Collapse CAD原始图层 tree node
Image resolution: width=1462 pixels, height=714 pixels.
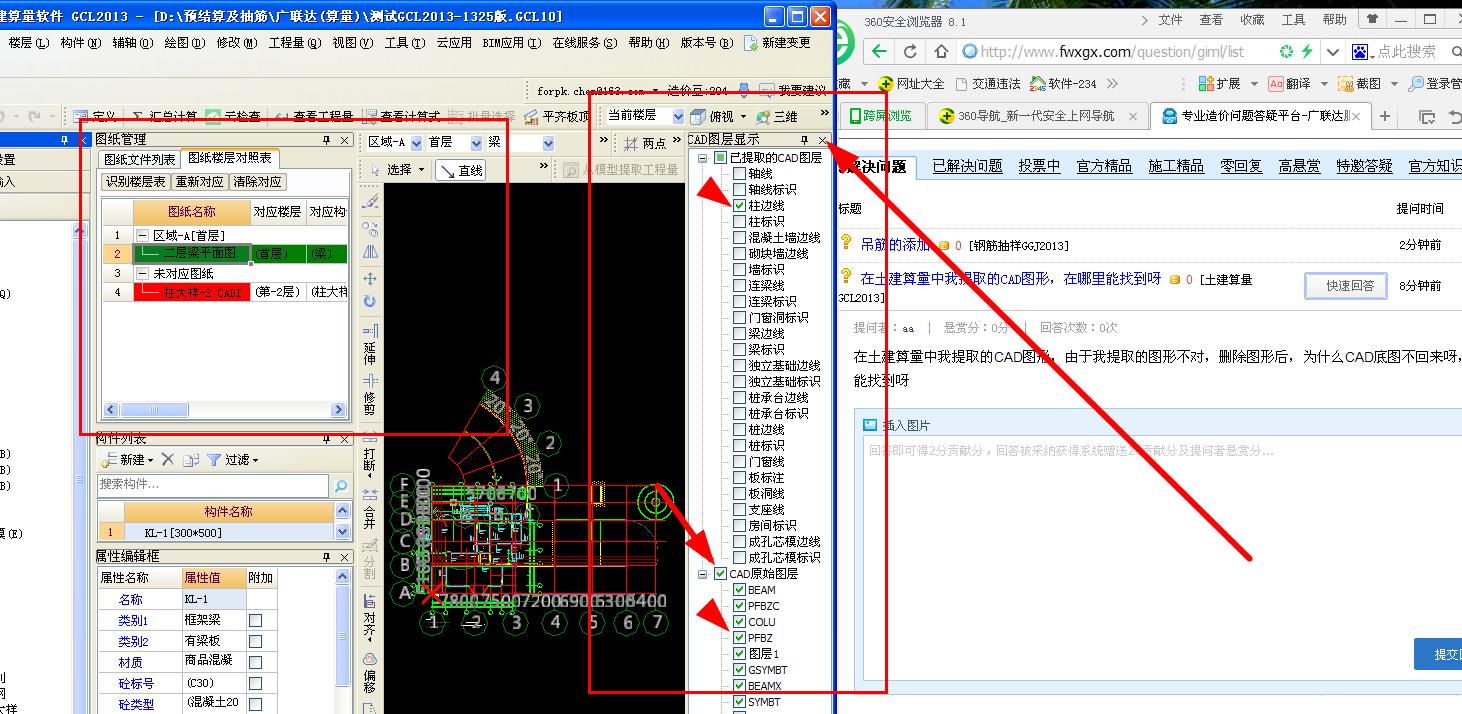click(x=703, y=574)
